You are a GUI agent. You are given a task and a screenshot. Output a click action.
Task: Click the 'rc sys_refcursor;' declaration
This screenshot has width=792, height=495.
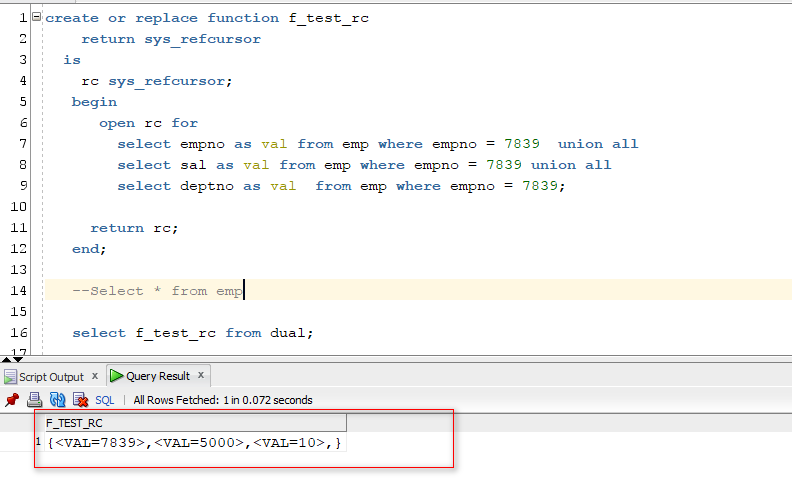point(157,81)
